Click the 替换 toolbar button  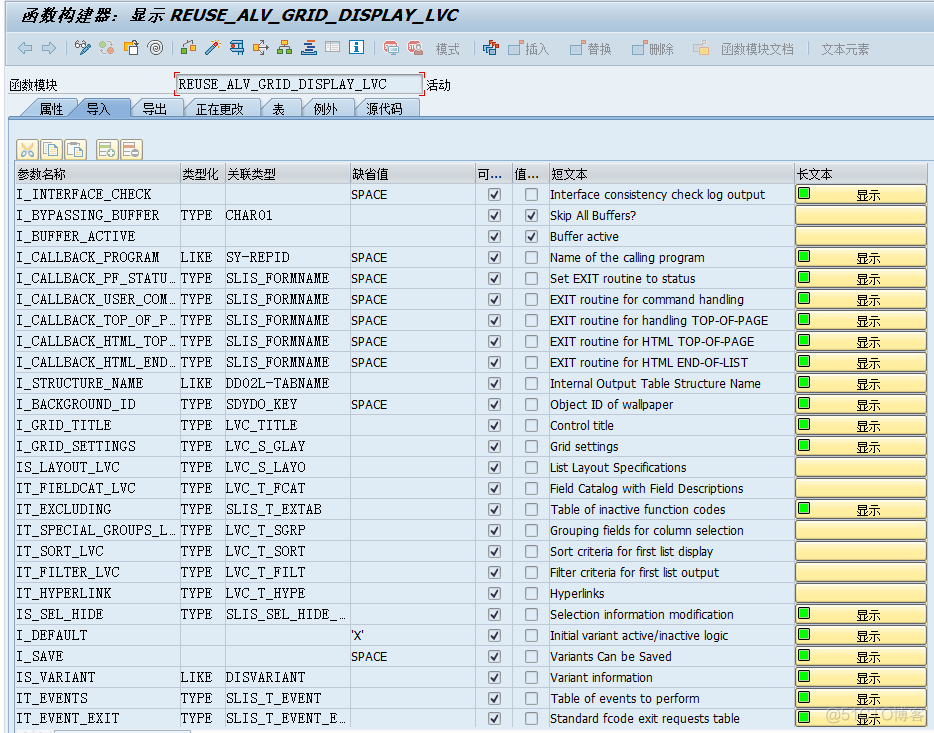pyautogui.click(x=591, y=49)
